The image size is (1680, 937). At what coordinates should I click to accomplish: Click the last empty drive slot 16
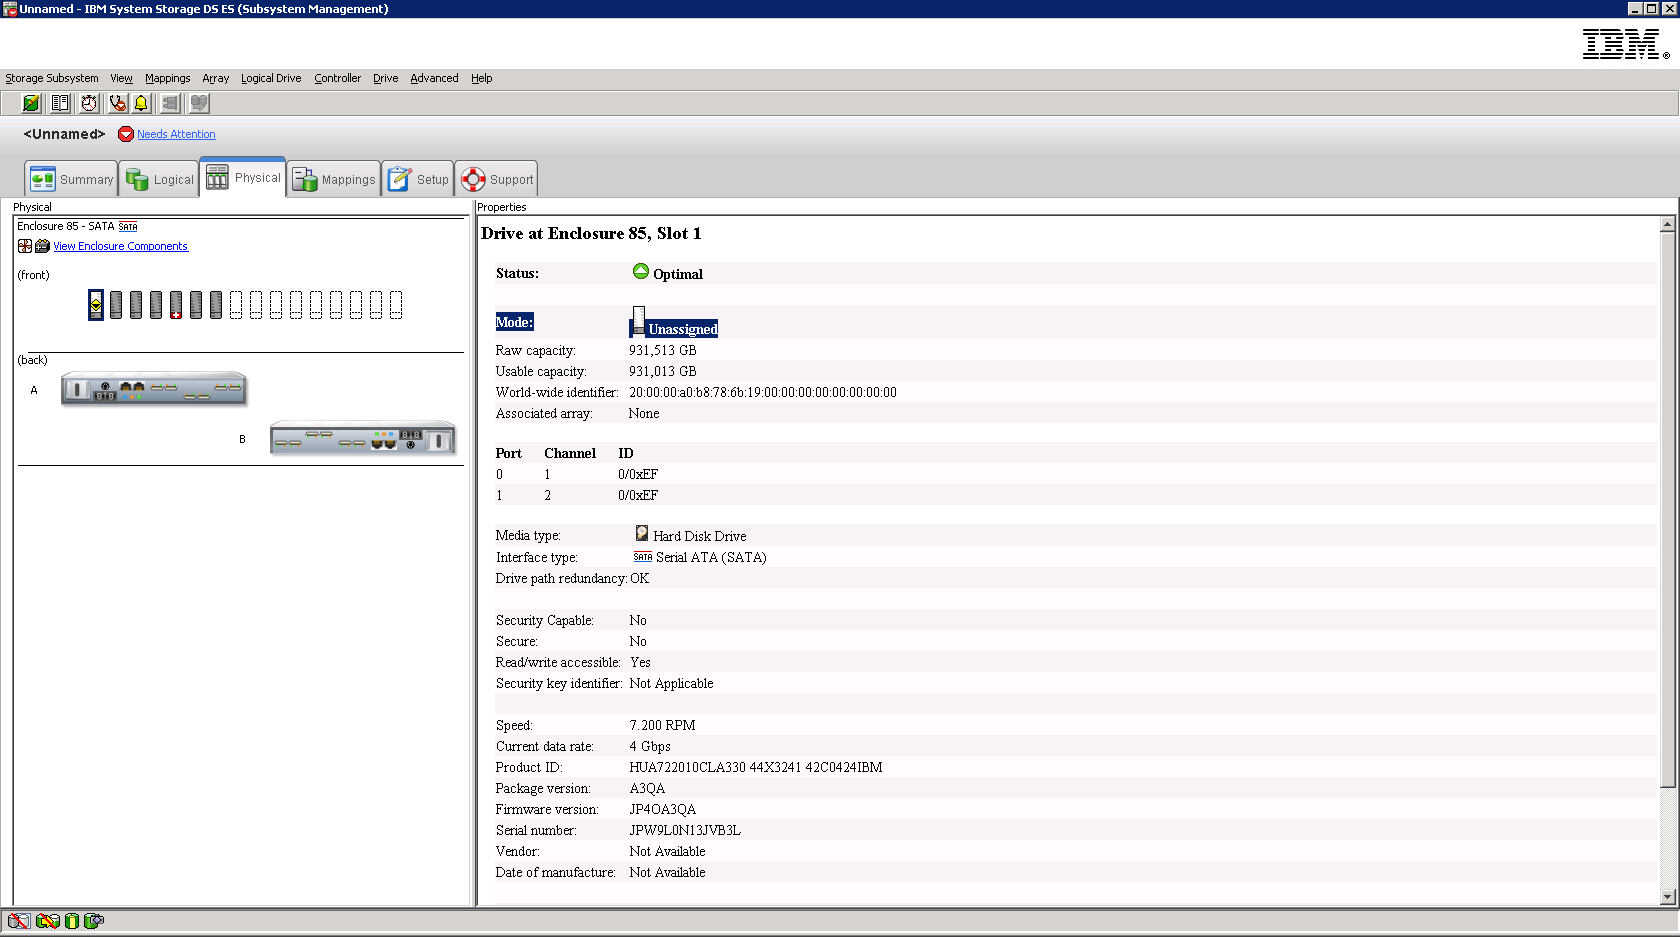coord(396,305)
